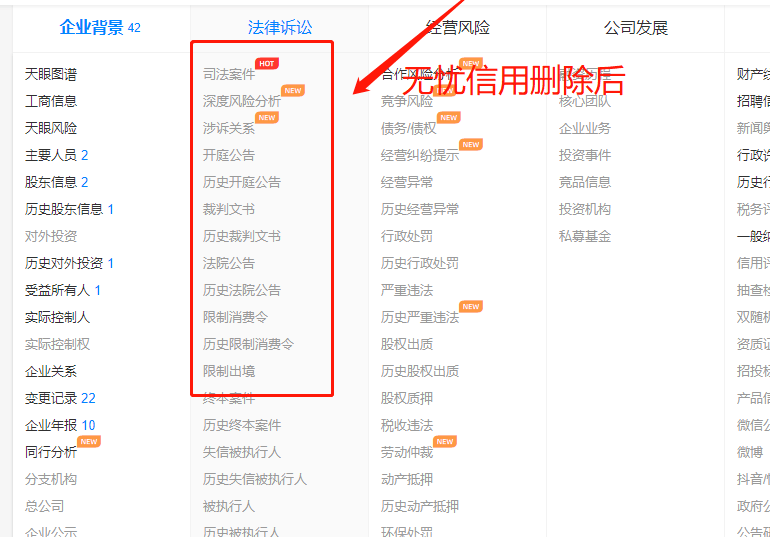Select 股权质押 item
770x537 pixels.
(x=407, y=399)
